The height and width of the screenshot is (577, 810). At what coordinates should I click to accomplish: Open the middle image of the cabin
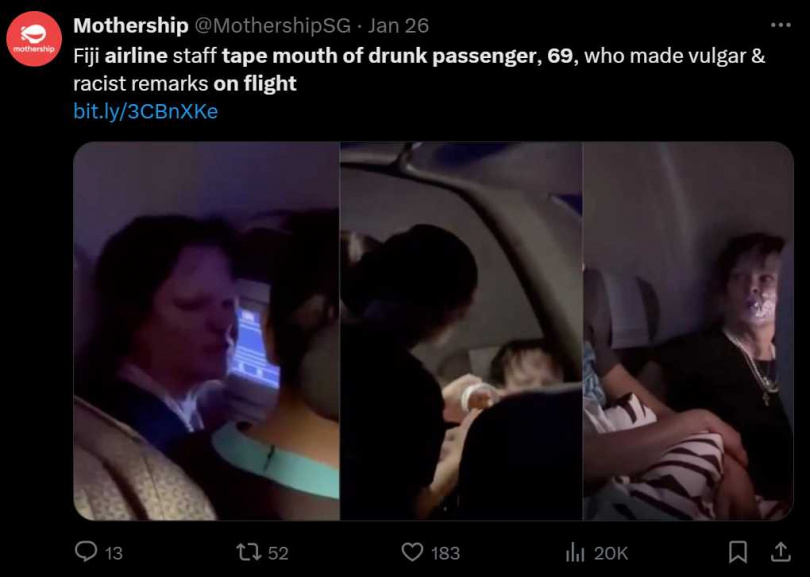click(461, 331)
